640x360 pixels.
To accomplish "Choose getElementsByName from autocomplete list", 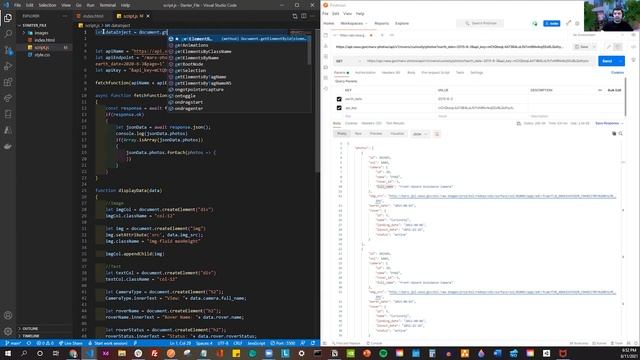I will (197, 58).
